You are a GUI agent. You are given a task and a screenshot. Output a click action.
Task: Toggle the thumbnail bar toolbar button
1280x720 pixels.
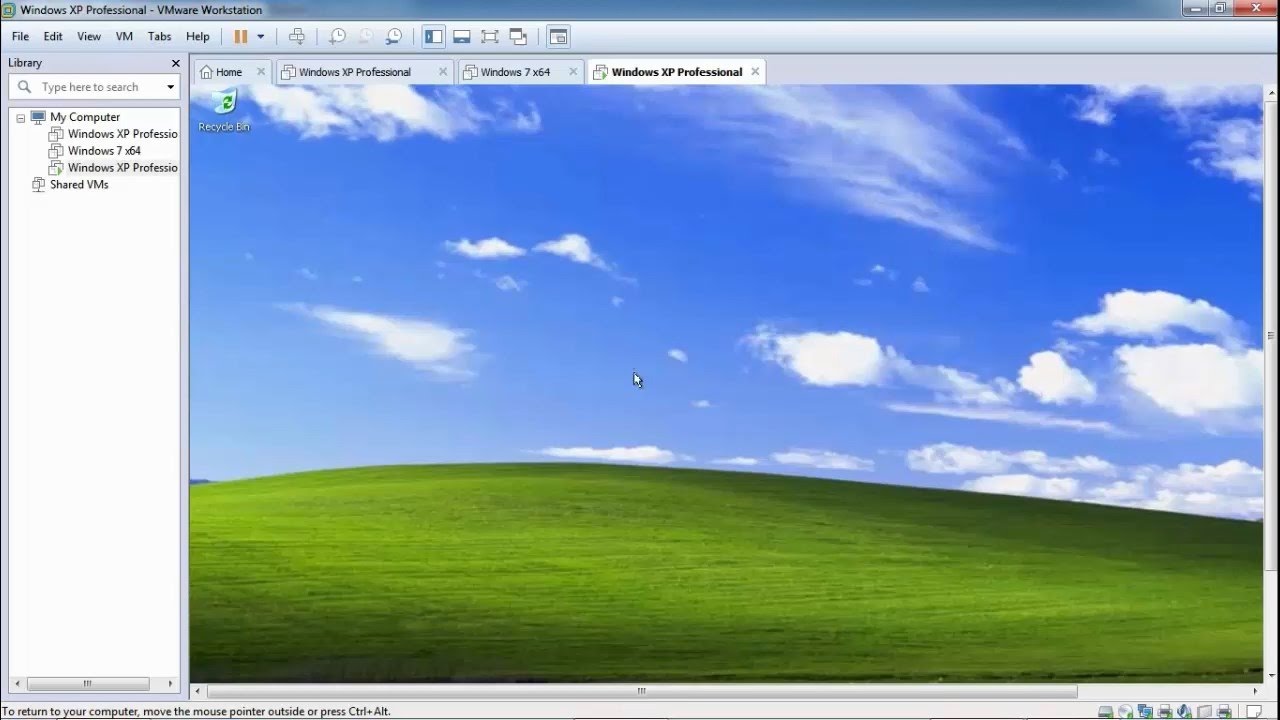click(x=462, y=36)
